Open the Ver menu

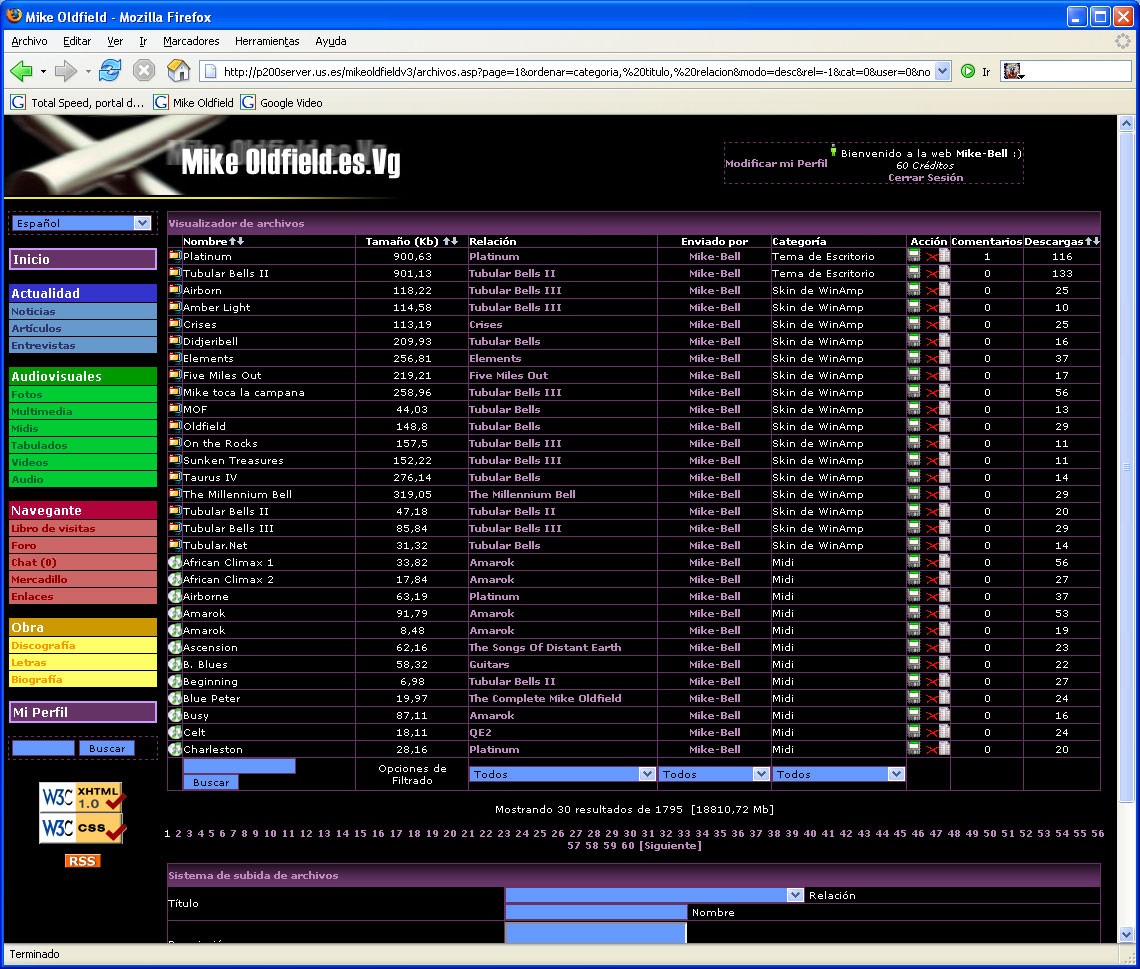[115, 41]
